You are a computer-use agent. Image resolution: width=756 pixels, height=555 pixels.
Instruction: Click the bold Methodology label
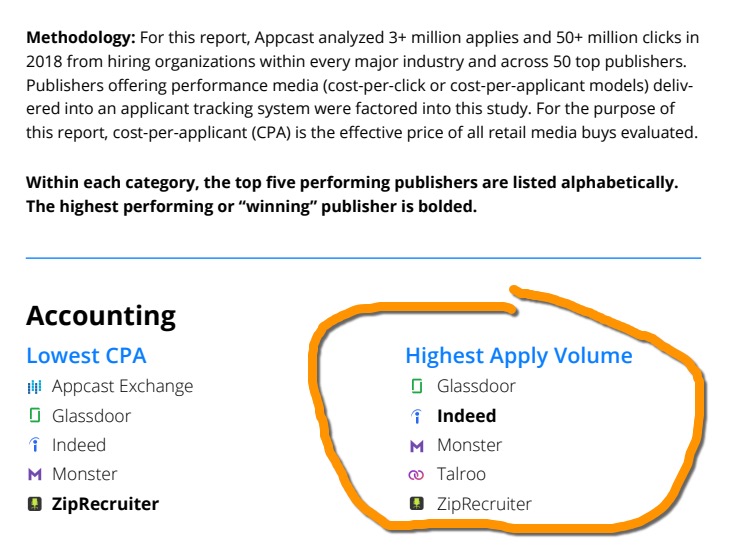coord(81,38)
